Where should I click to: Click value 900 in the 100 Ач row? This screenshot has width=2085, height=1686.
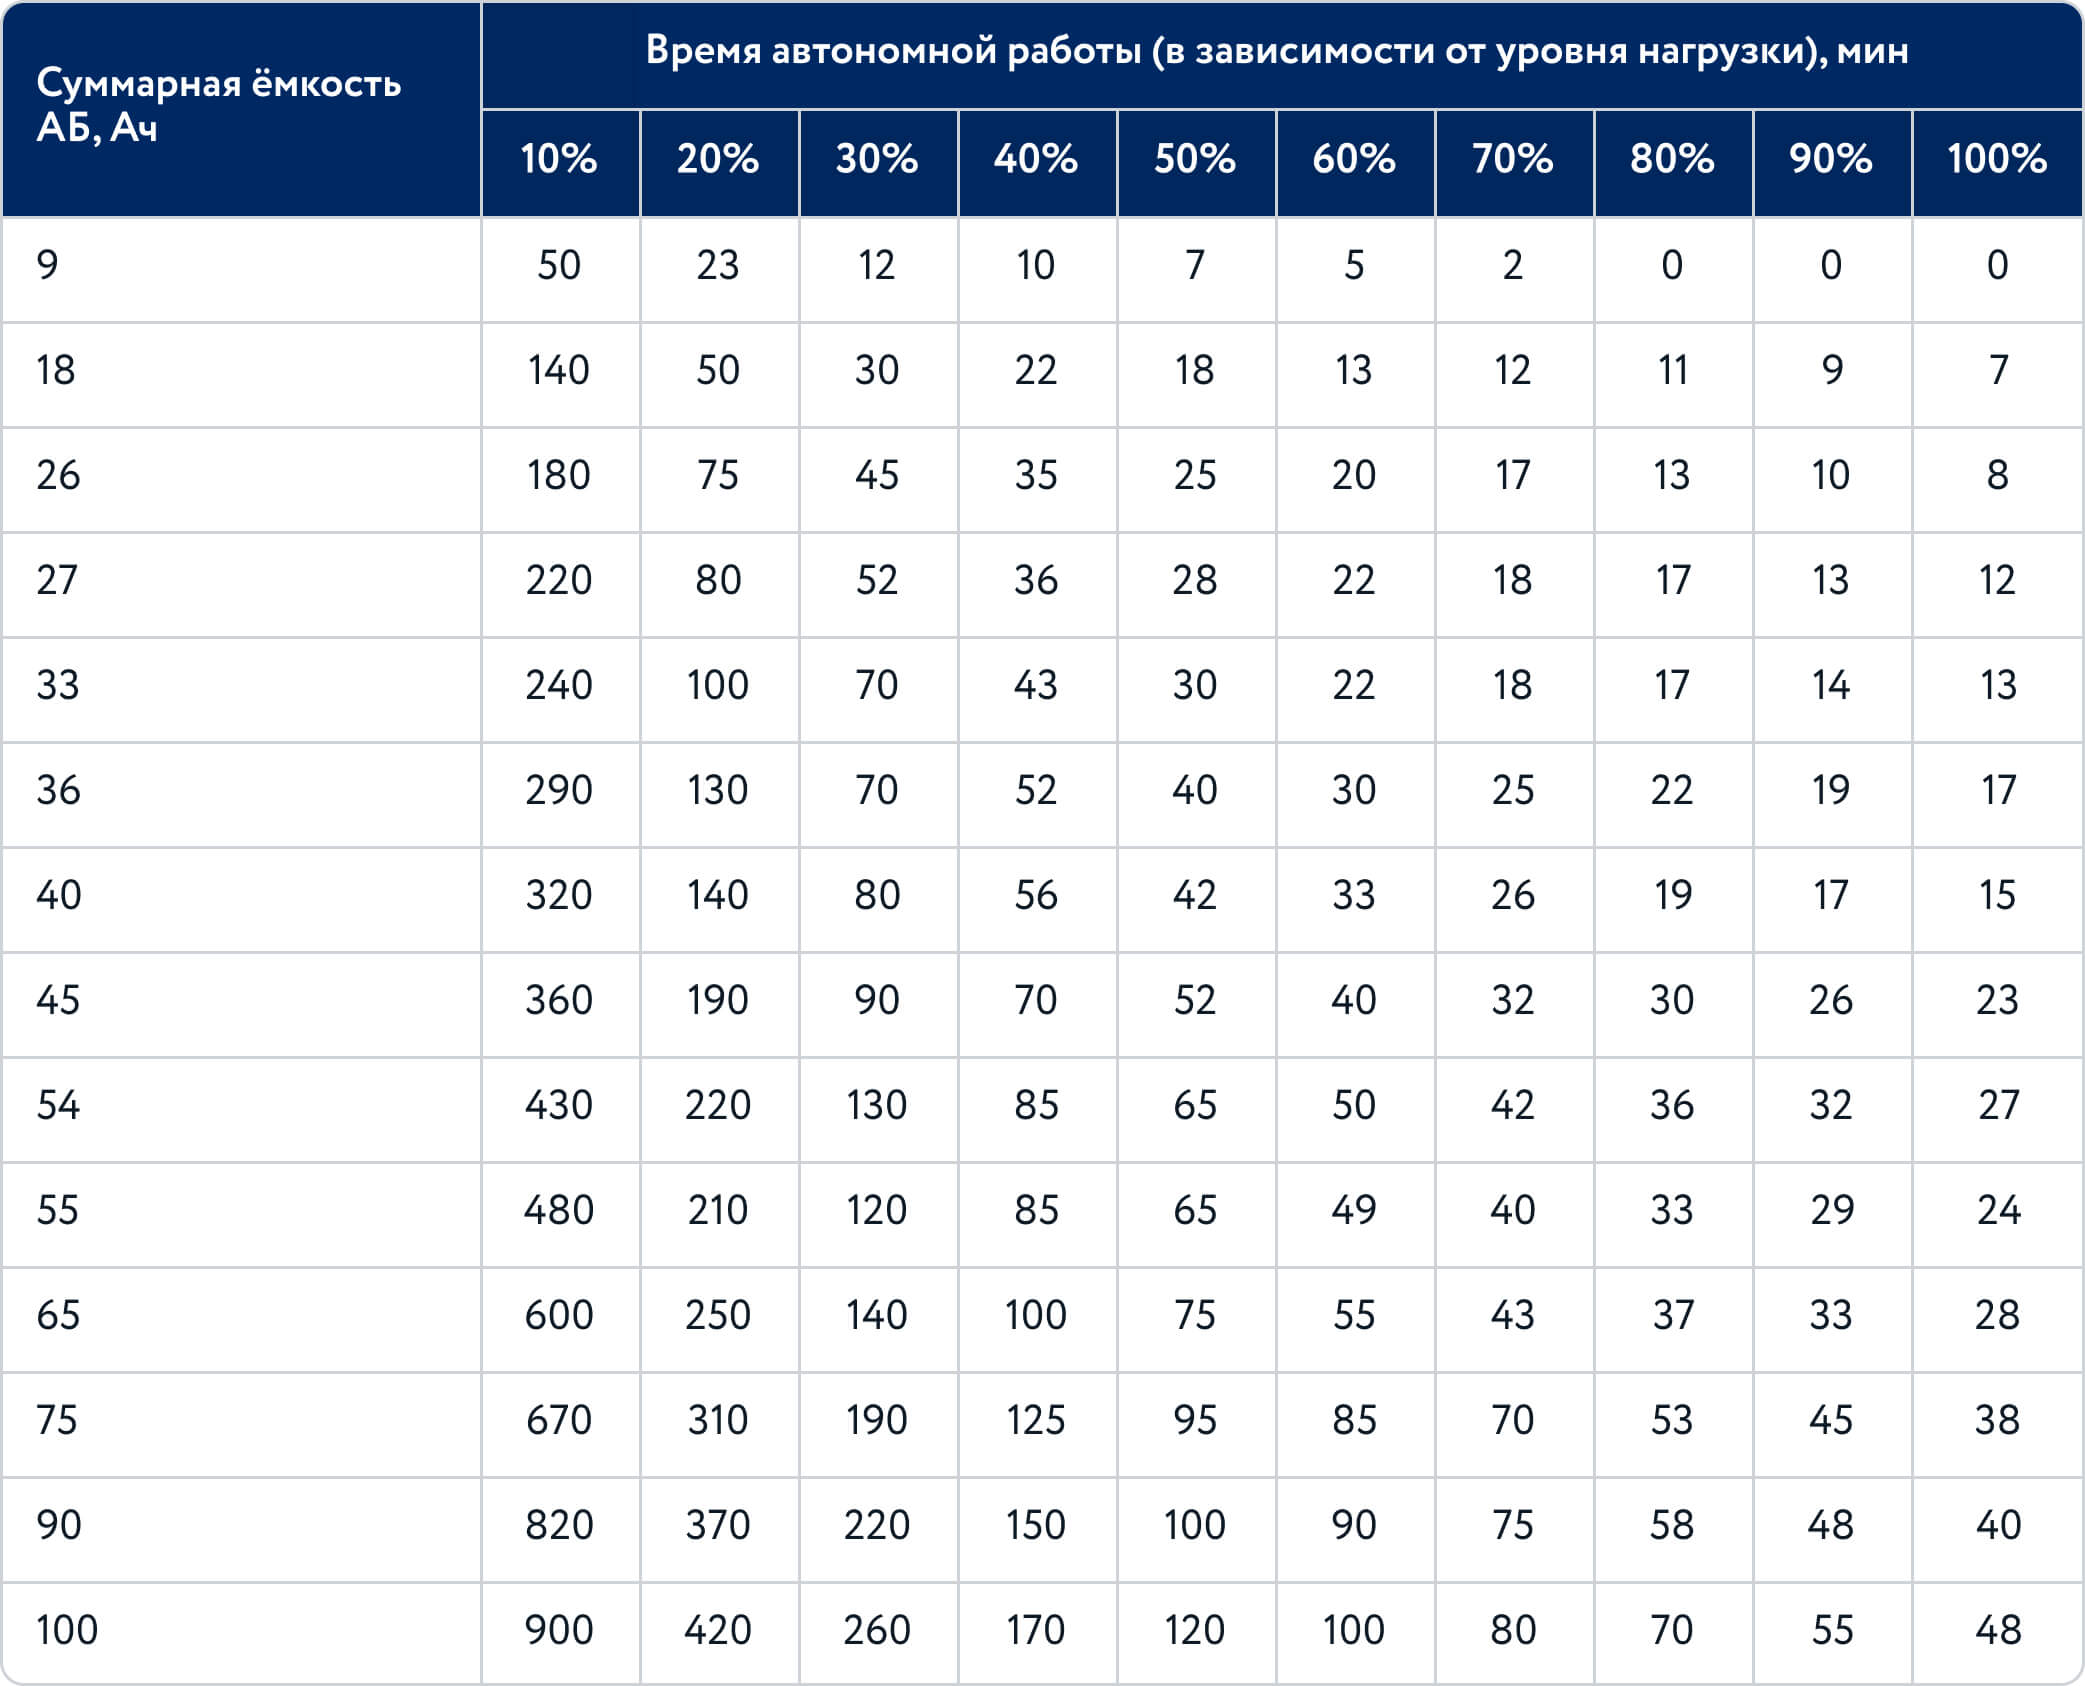pos(559,1630)
